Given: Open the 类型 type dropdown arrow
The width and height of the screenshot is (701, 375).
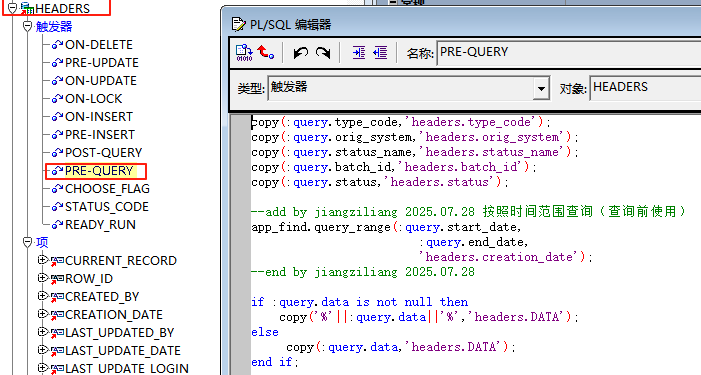Looking at the screenshot, I should tap(541, 88).
